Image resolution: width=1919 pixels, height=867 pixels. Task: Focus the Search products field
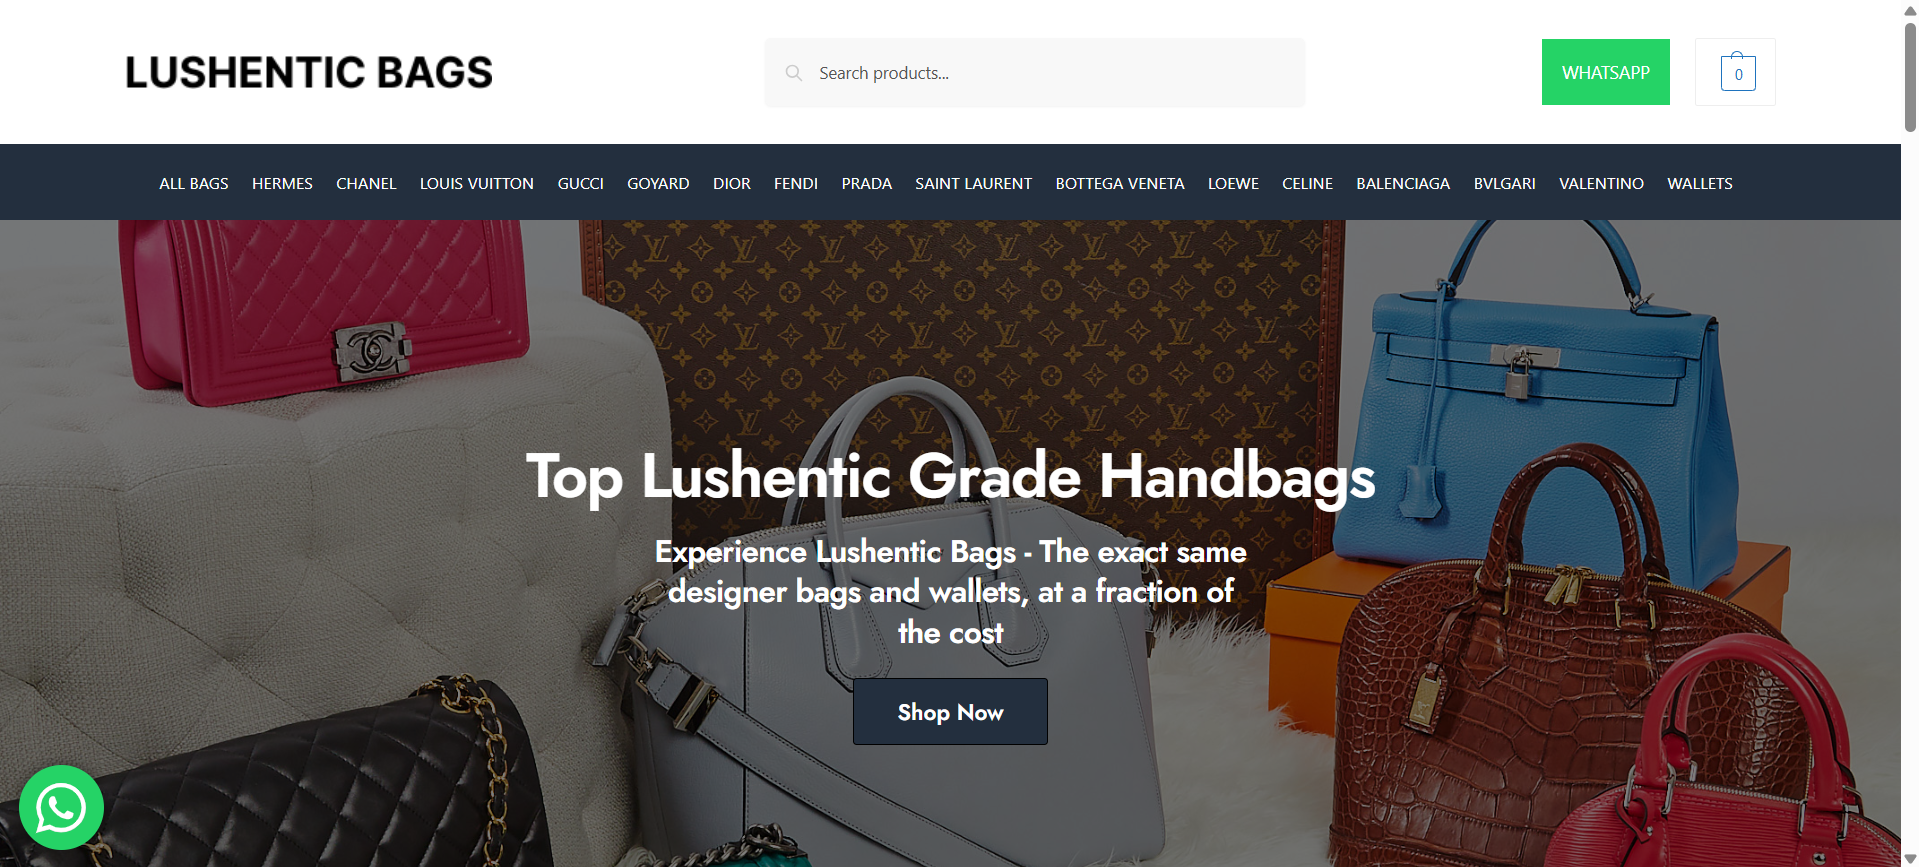point(1035,73)
